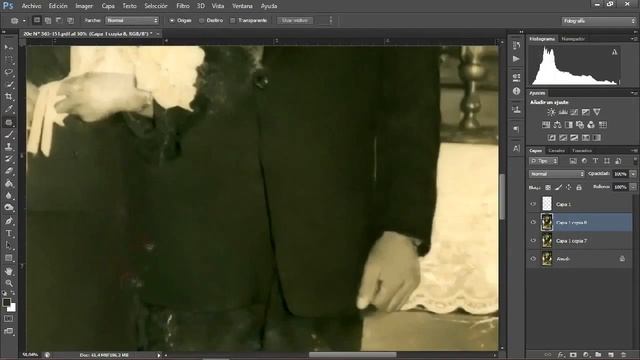Select the Lasso tool
640x360 pixels.
point(9,72)
